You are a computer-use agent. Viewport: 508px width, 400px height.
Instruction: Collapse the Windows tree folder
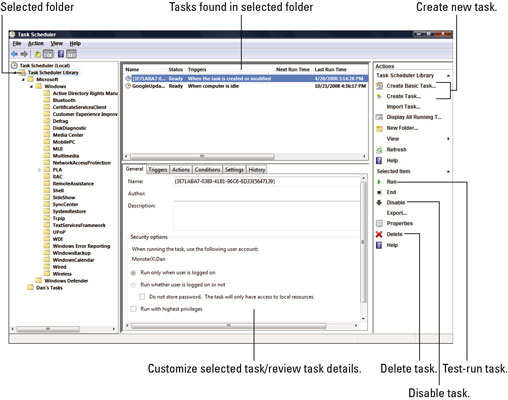(31, 87)
